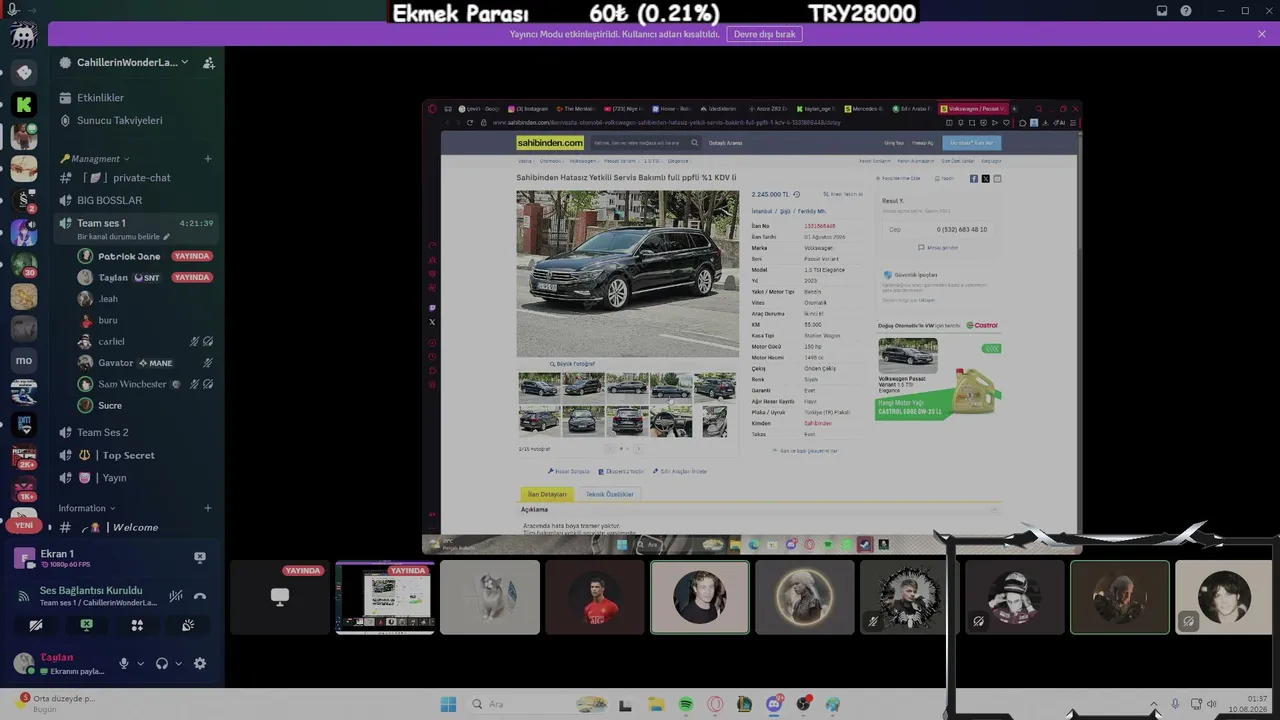Open the Discord inbox icon in title bar

pyautogui.click(x=1162, y=11)
